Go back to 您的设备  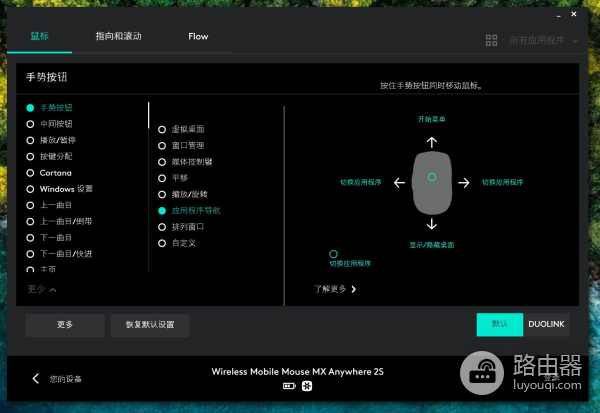(65, 379)
